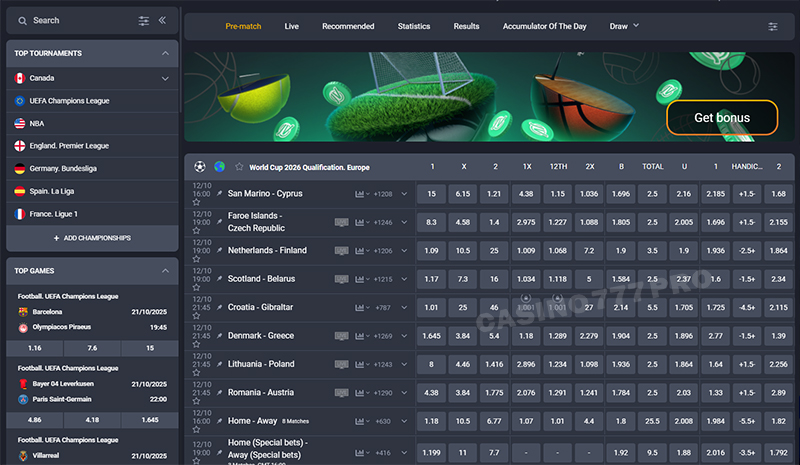The height and width of the screenshot is (465, 800).
Task: Expand more markets for Netherlands - Finland
Action: (404, 251)
